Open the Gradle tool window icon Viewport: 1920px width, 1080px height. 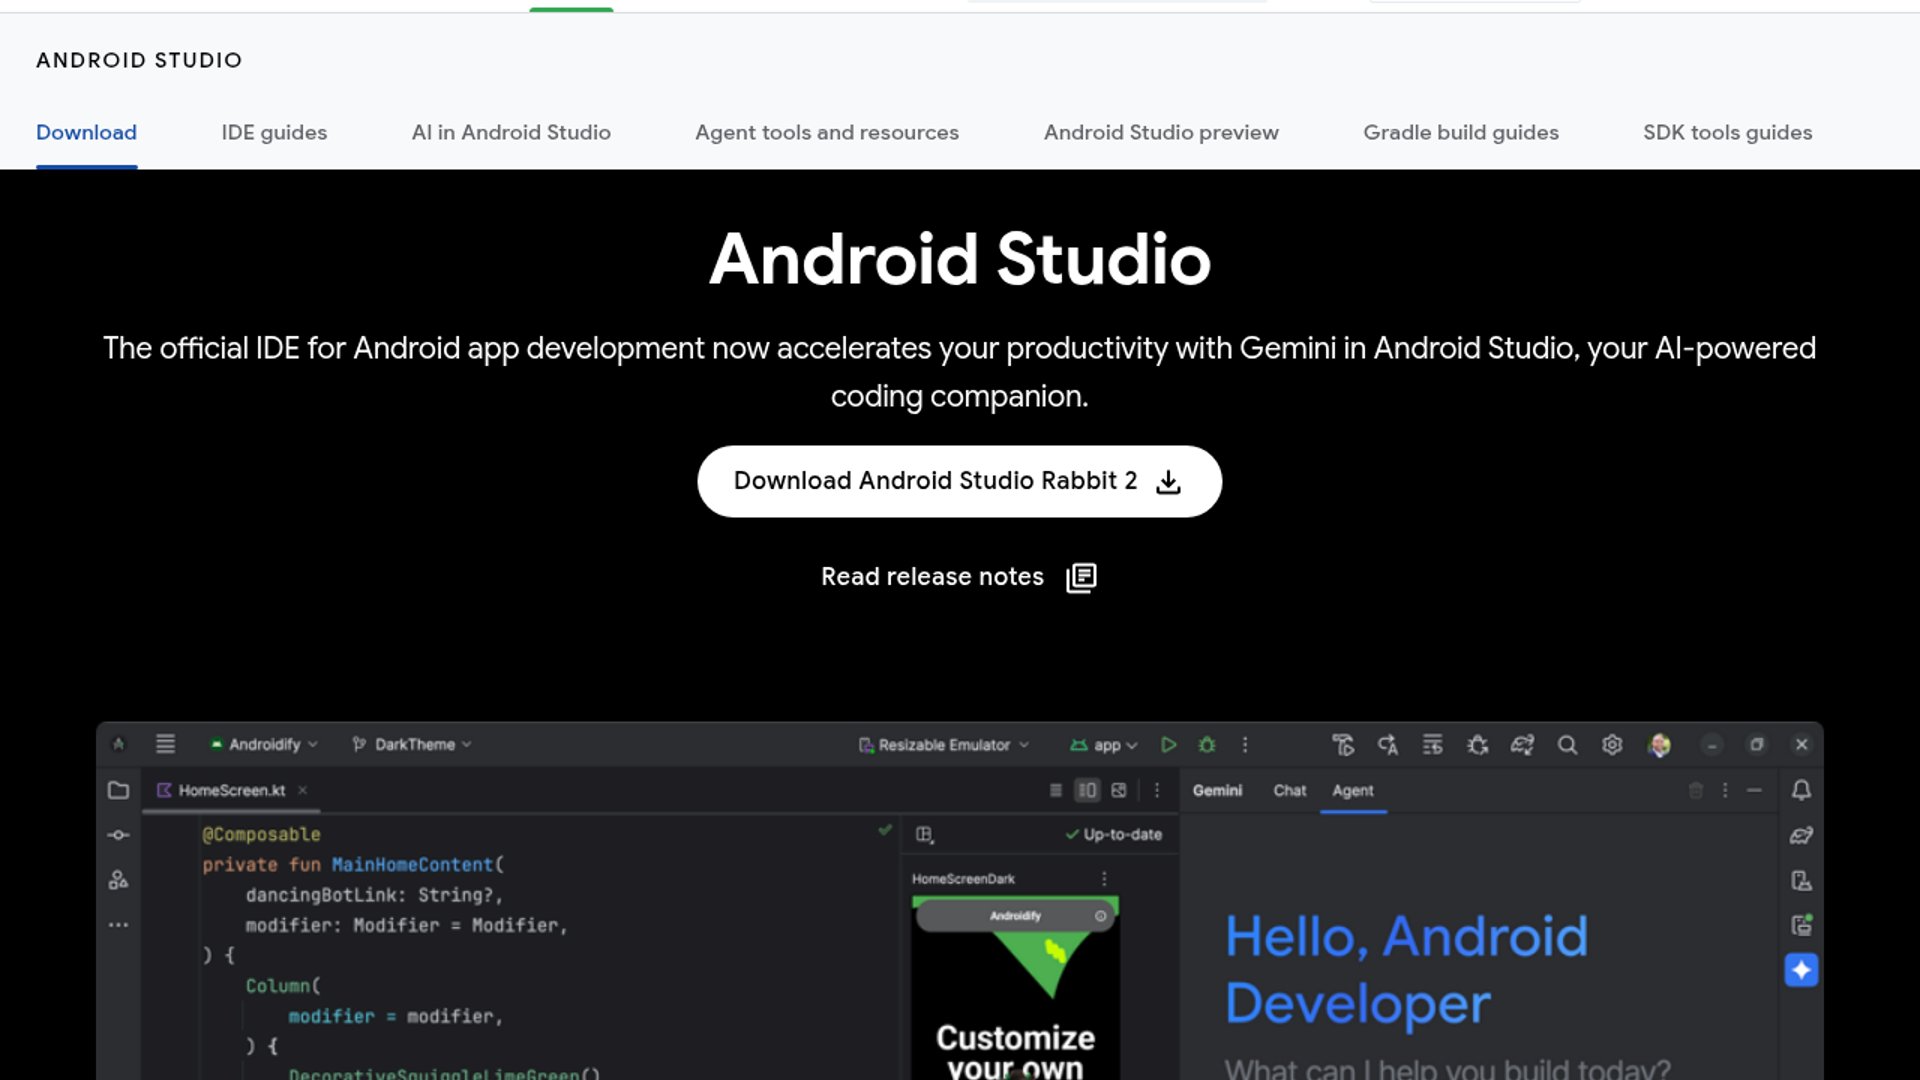1801,835
